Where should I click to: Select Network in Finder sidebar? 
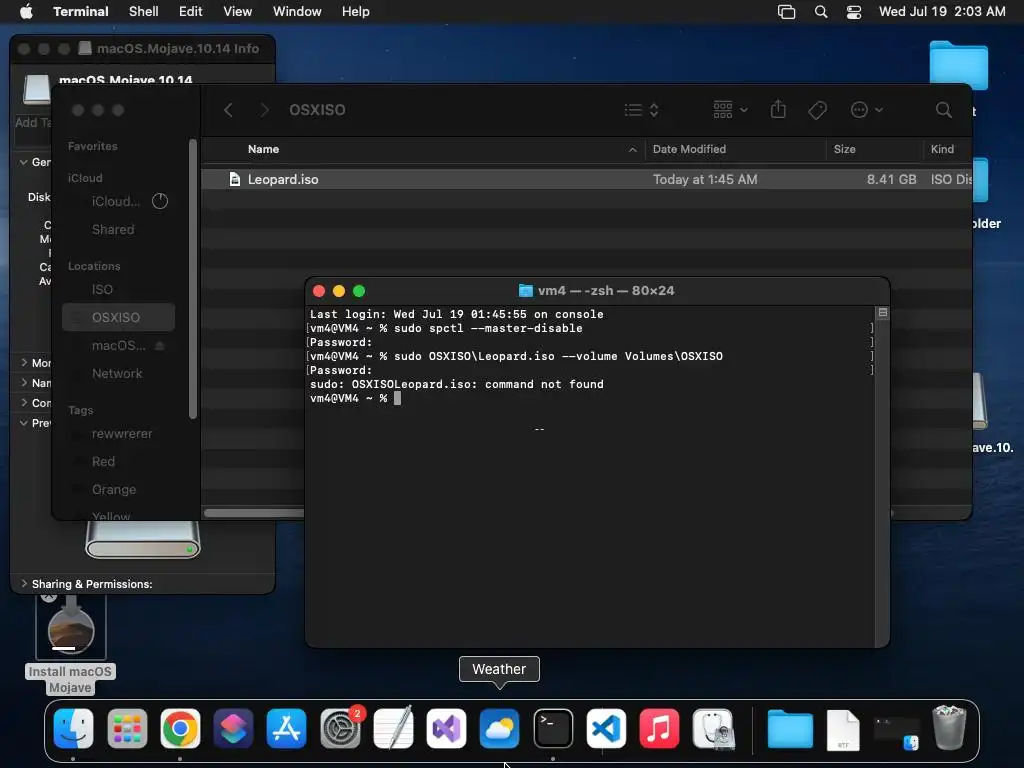(x=120, y=373)
